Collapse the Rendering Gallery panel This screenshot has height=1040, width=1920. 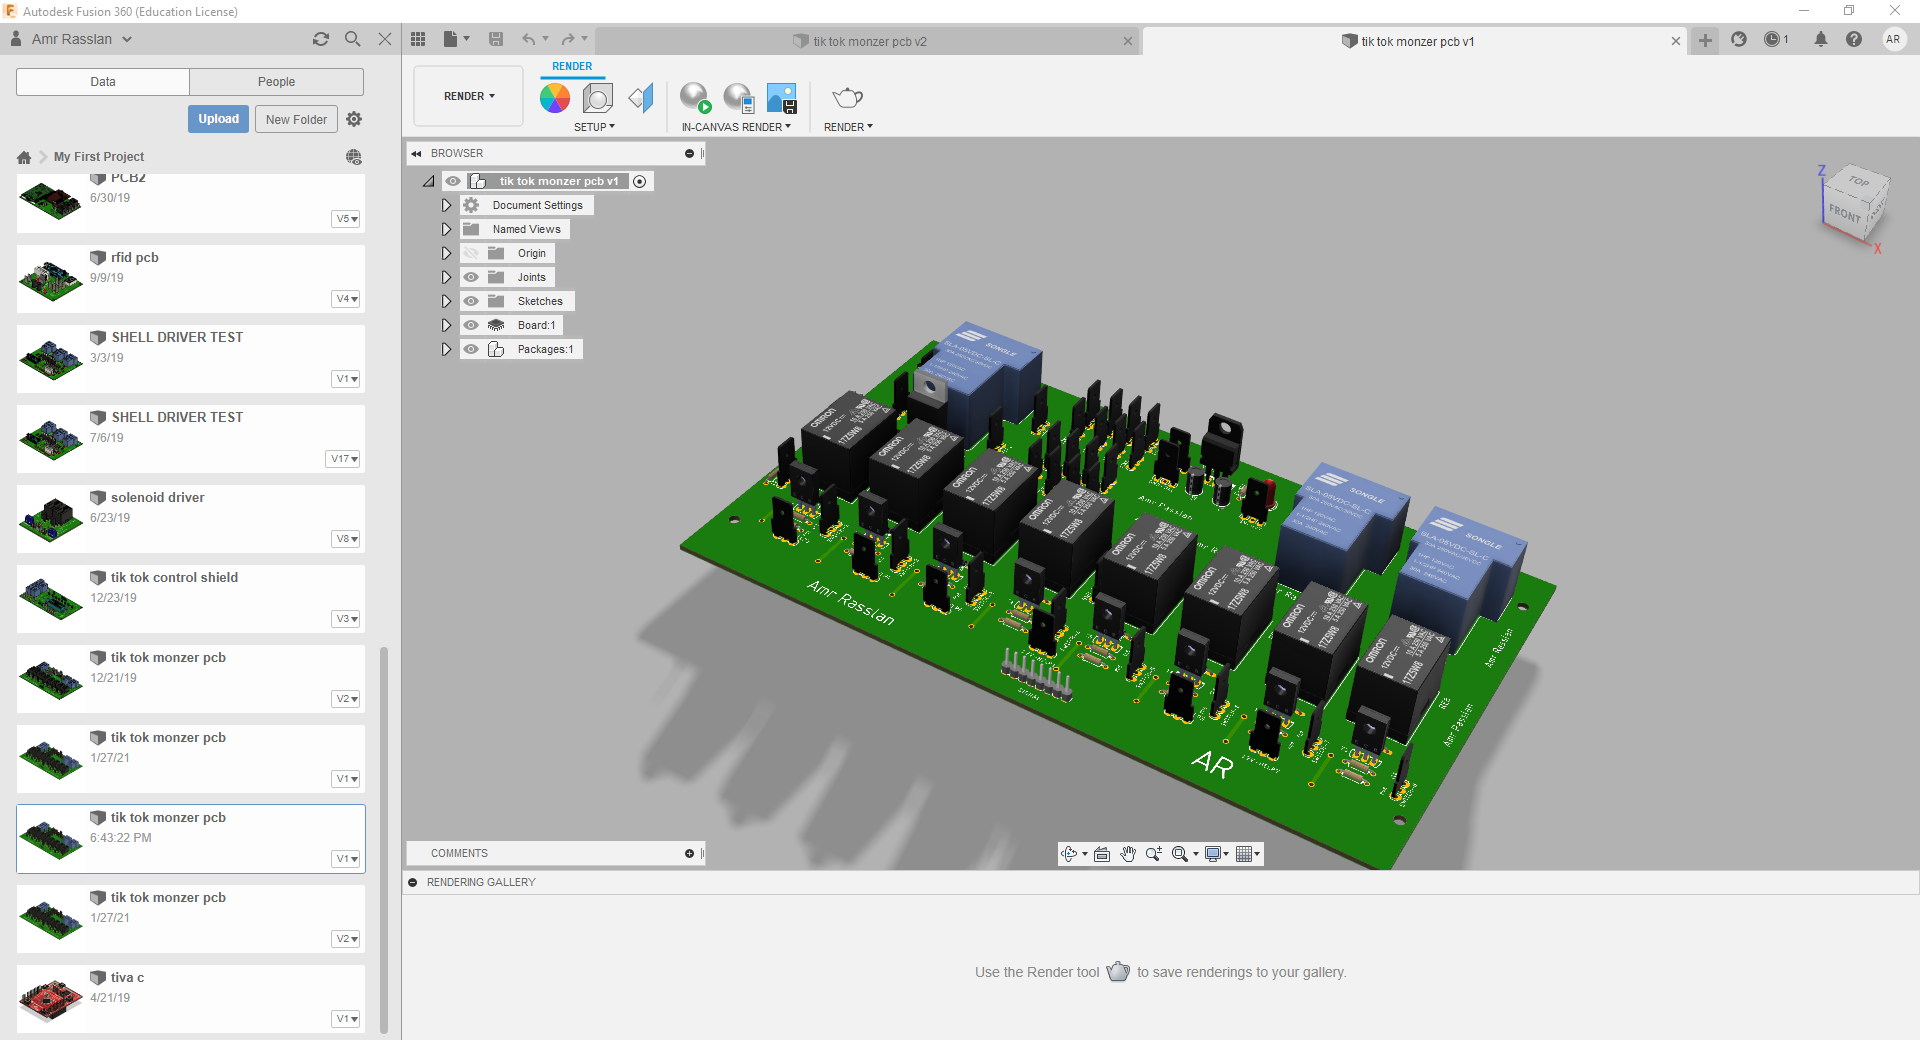(413, 882)
